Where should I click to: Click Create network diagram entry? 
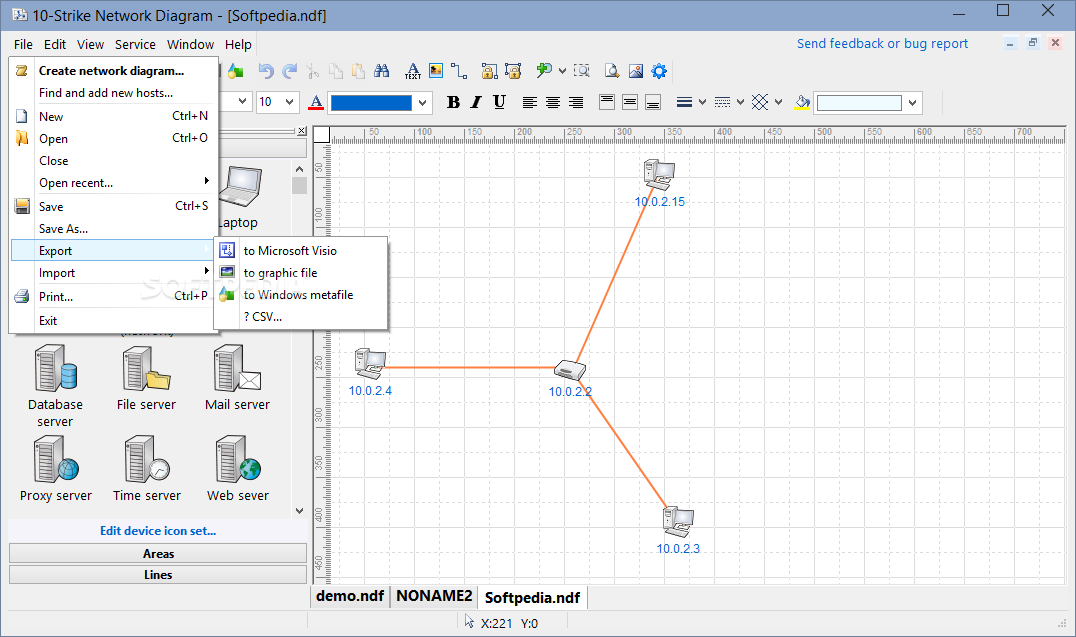click(x=114, y=71)
